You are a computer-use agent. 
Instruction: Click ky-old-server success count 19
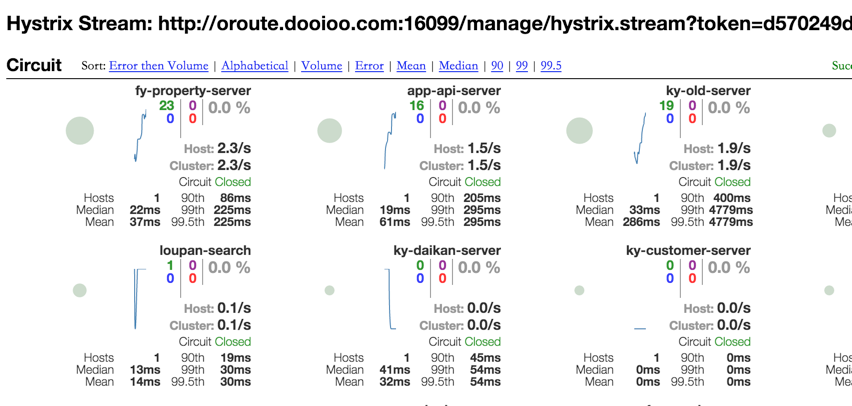click(666, 105)
